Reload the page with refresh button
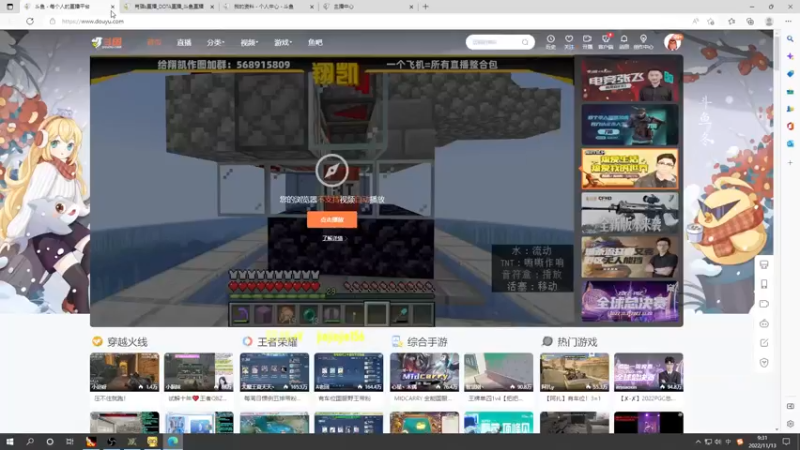Screen dimensions: 800x450 (x=30, y=21)
